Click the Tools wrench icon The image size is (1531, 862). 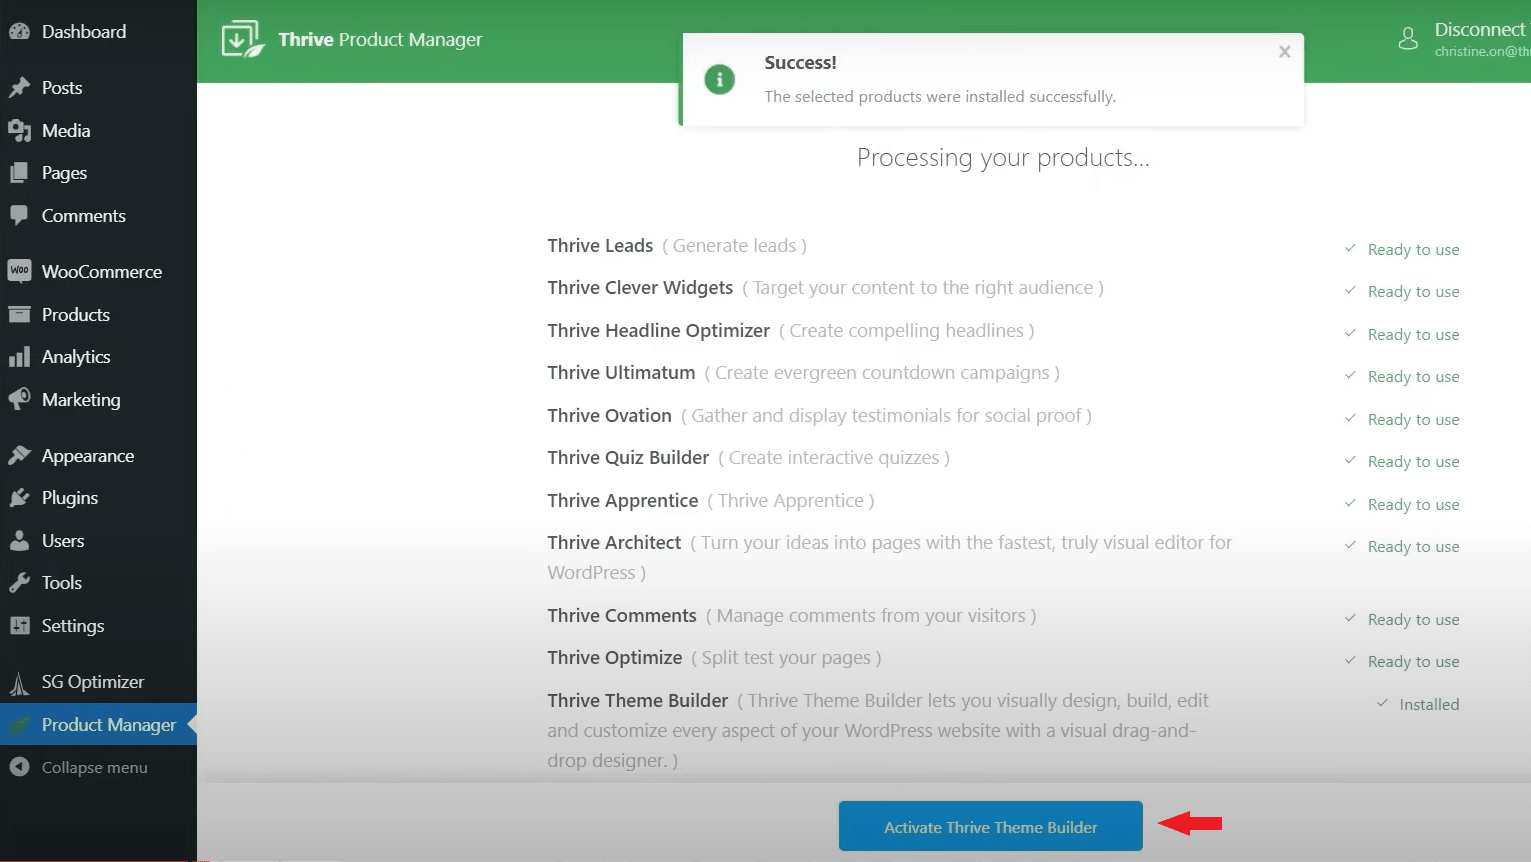tap(19, 583)
